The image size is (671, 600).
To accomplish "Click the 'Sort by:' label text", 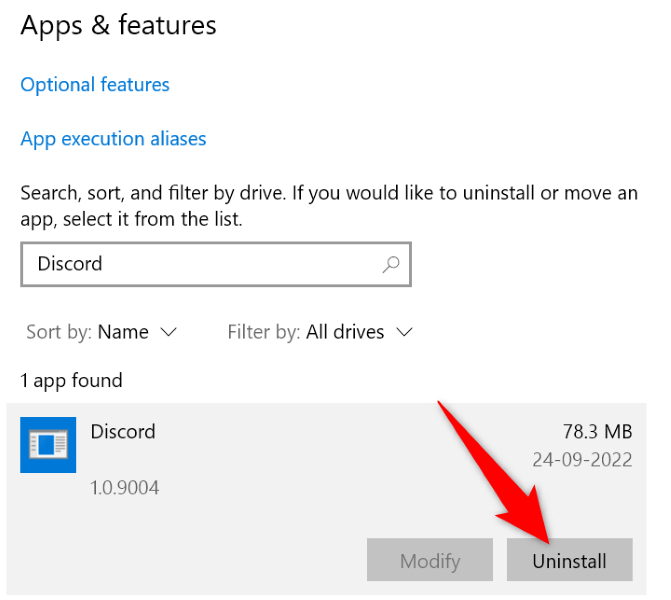I will coord(57,331).
